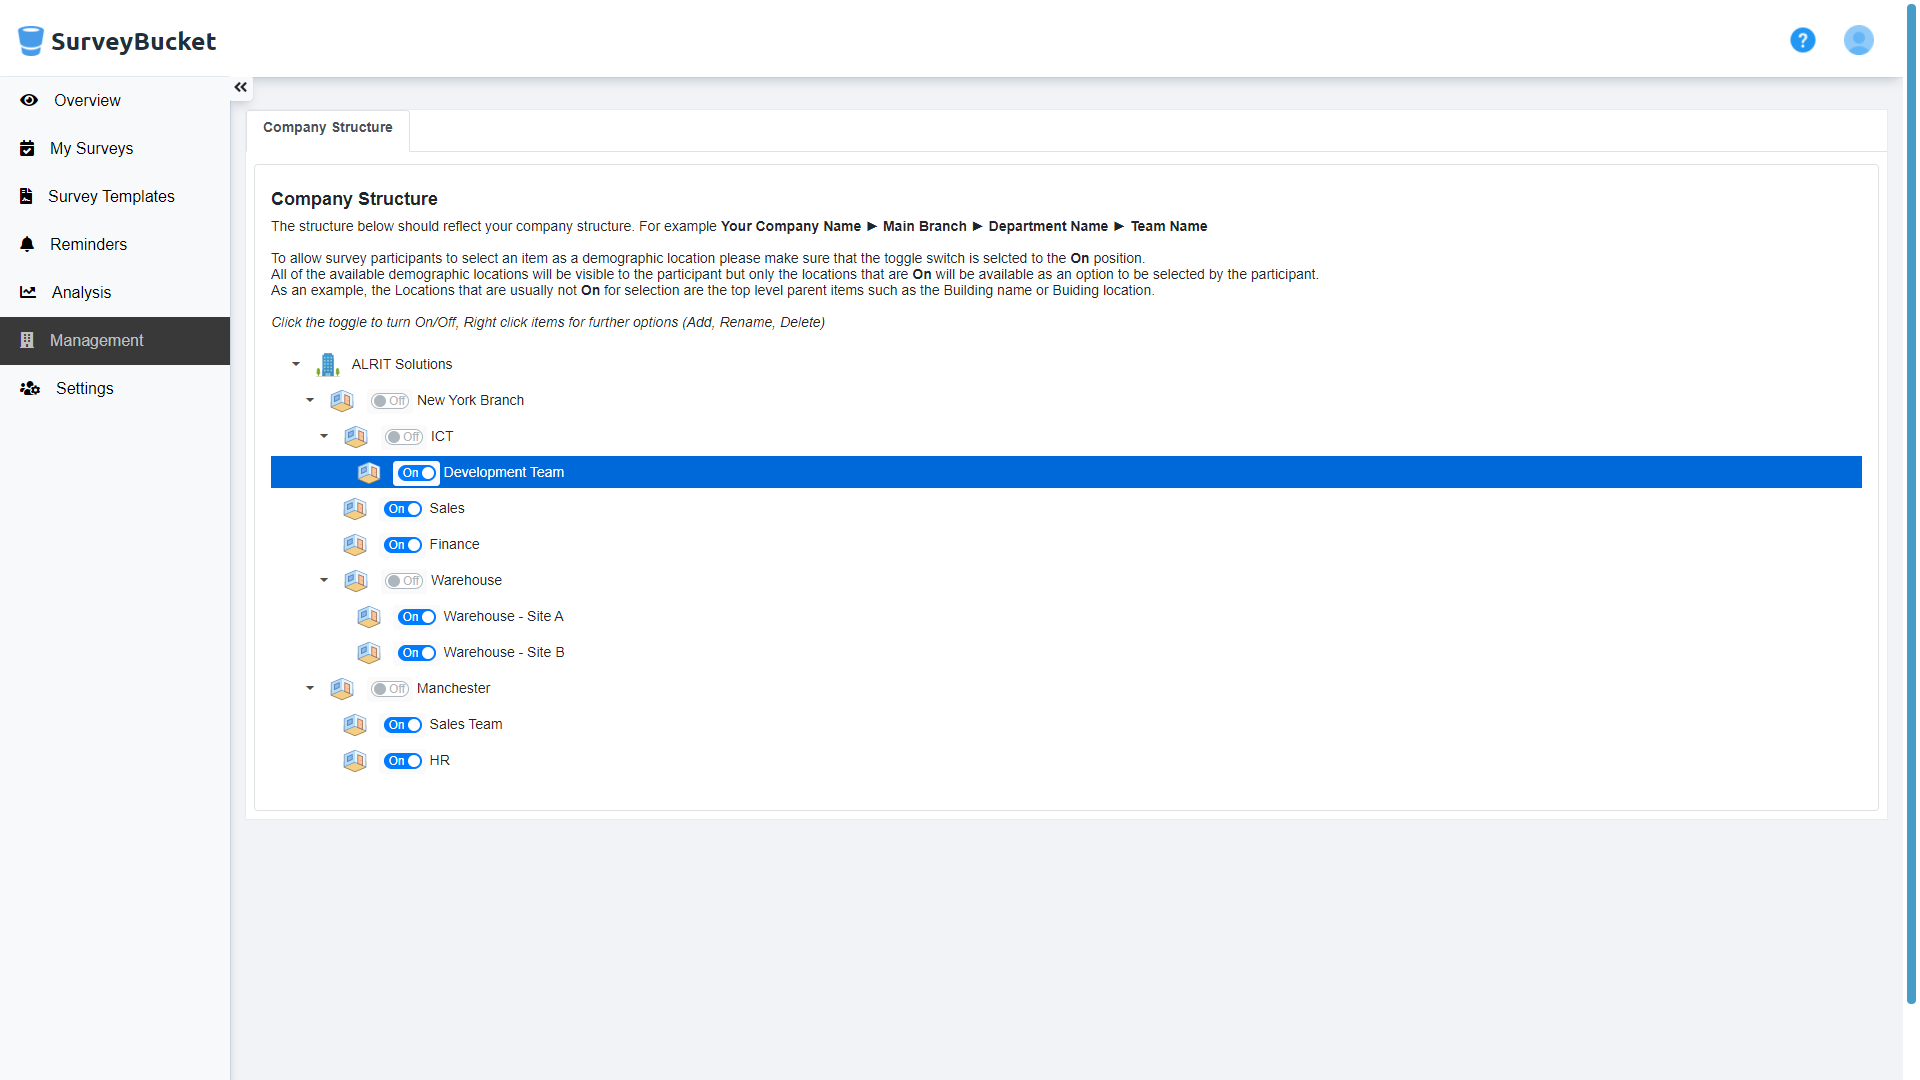Collapse the New York Branch node arrow
This screenshot has width=1920, height=1080.
click(310, 400)
